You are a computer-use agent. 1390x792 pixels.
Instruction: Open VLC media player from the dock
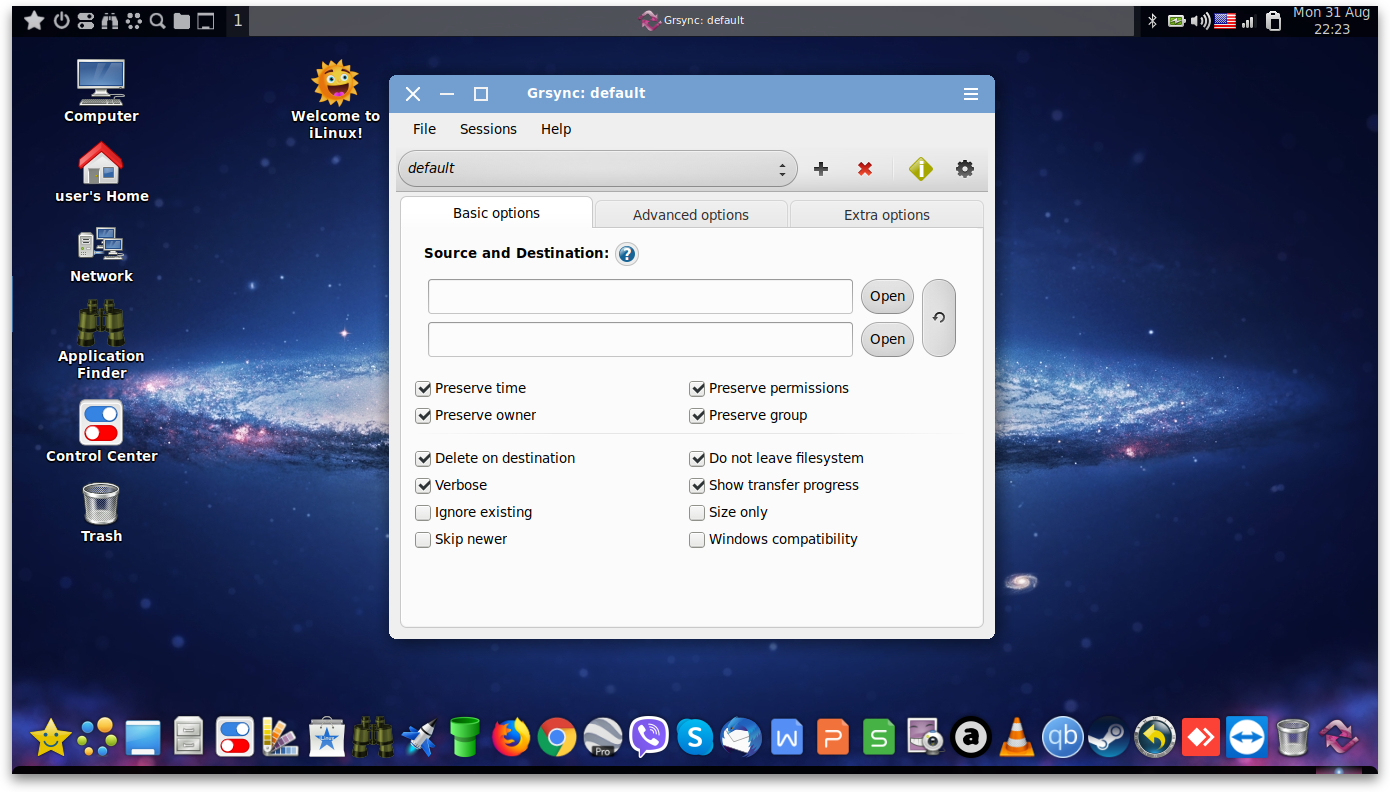pyautogui.click(x=1017, y=738)
